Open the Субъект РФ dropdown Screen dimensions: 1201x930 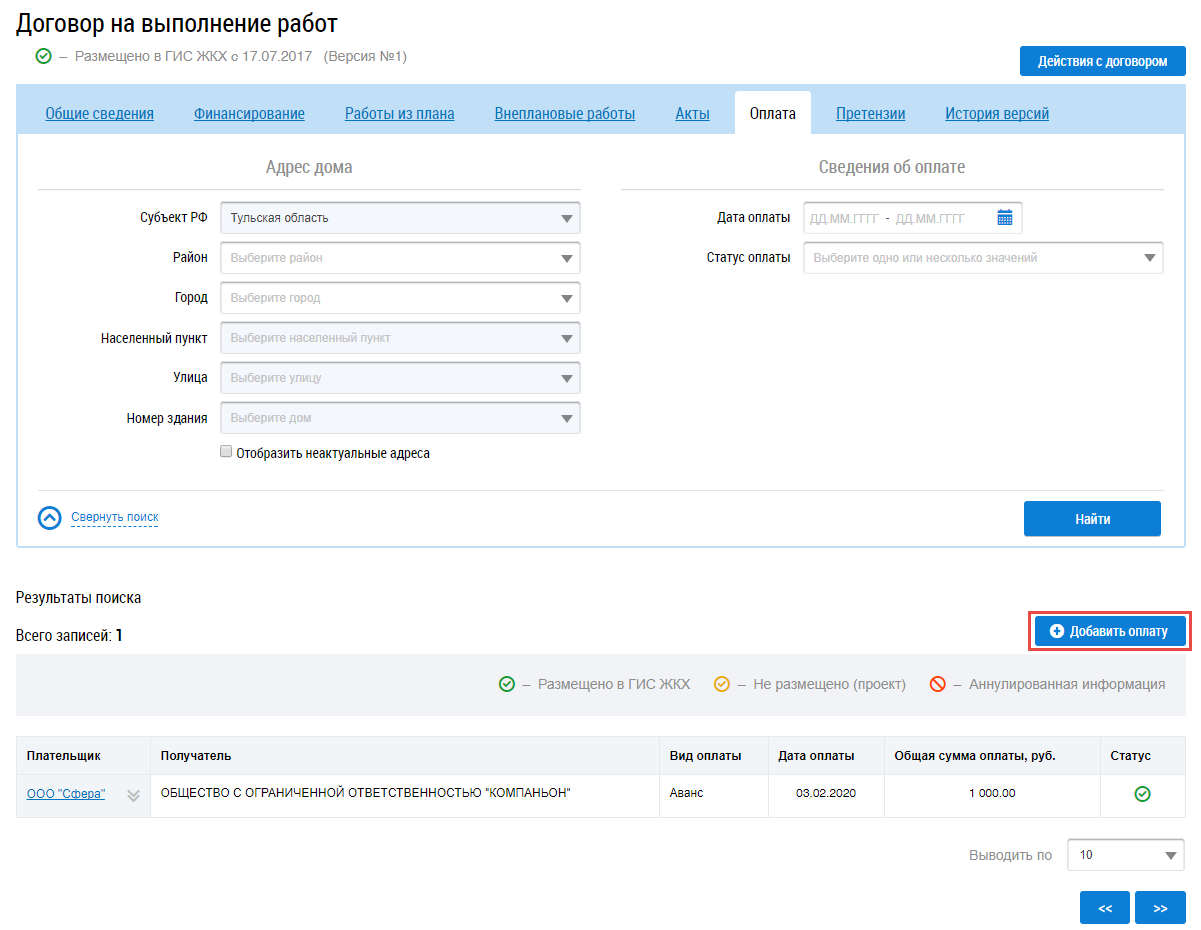400,218
